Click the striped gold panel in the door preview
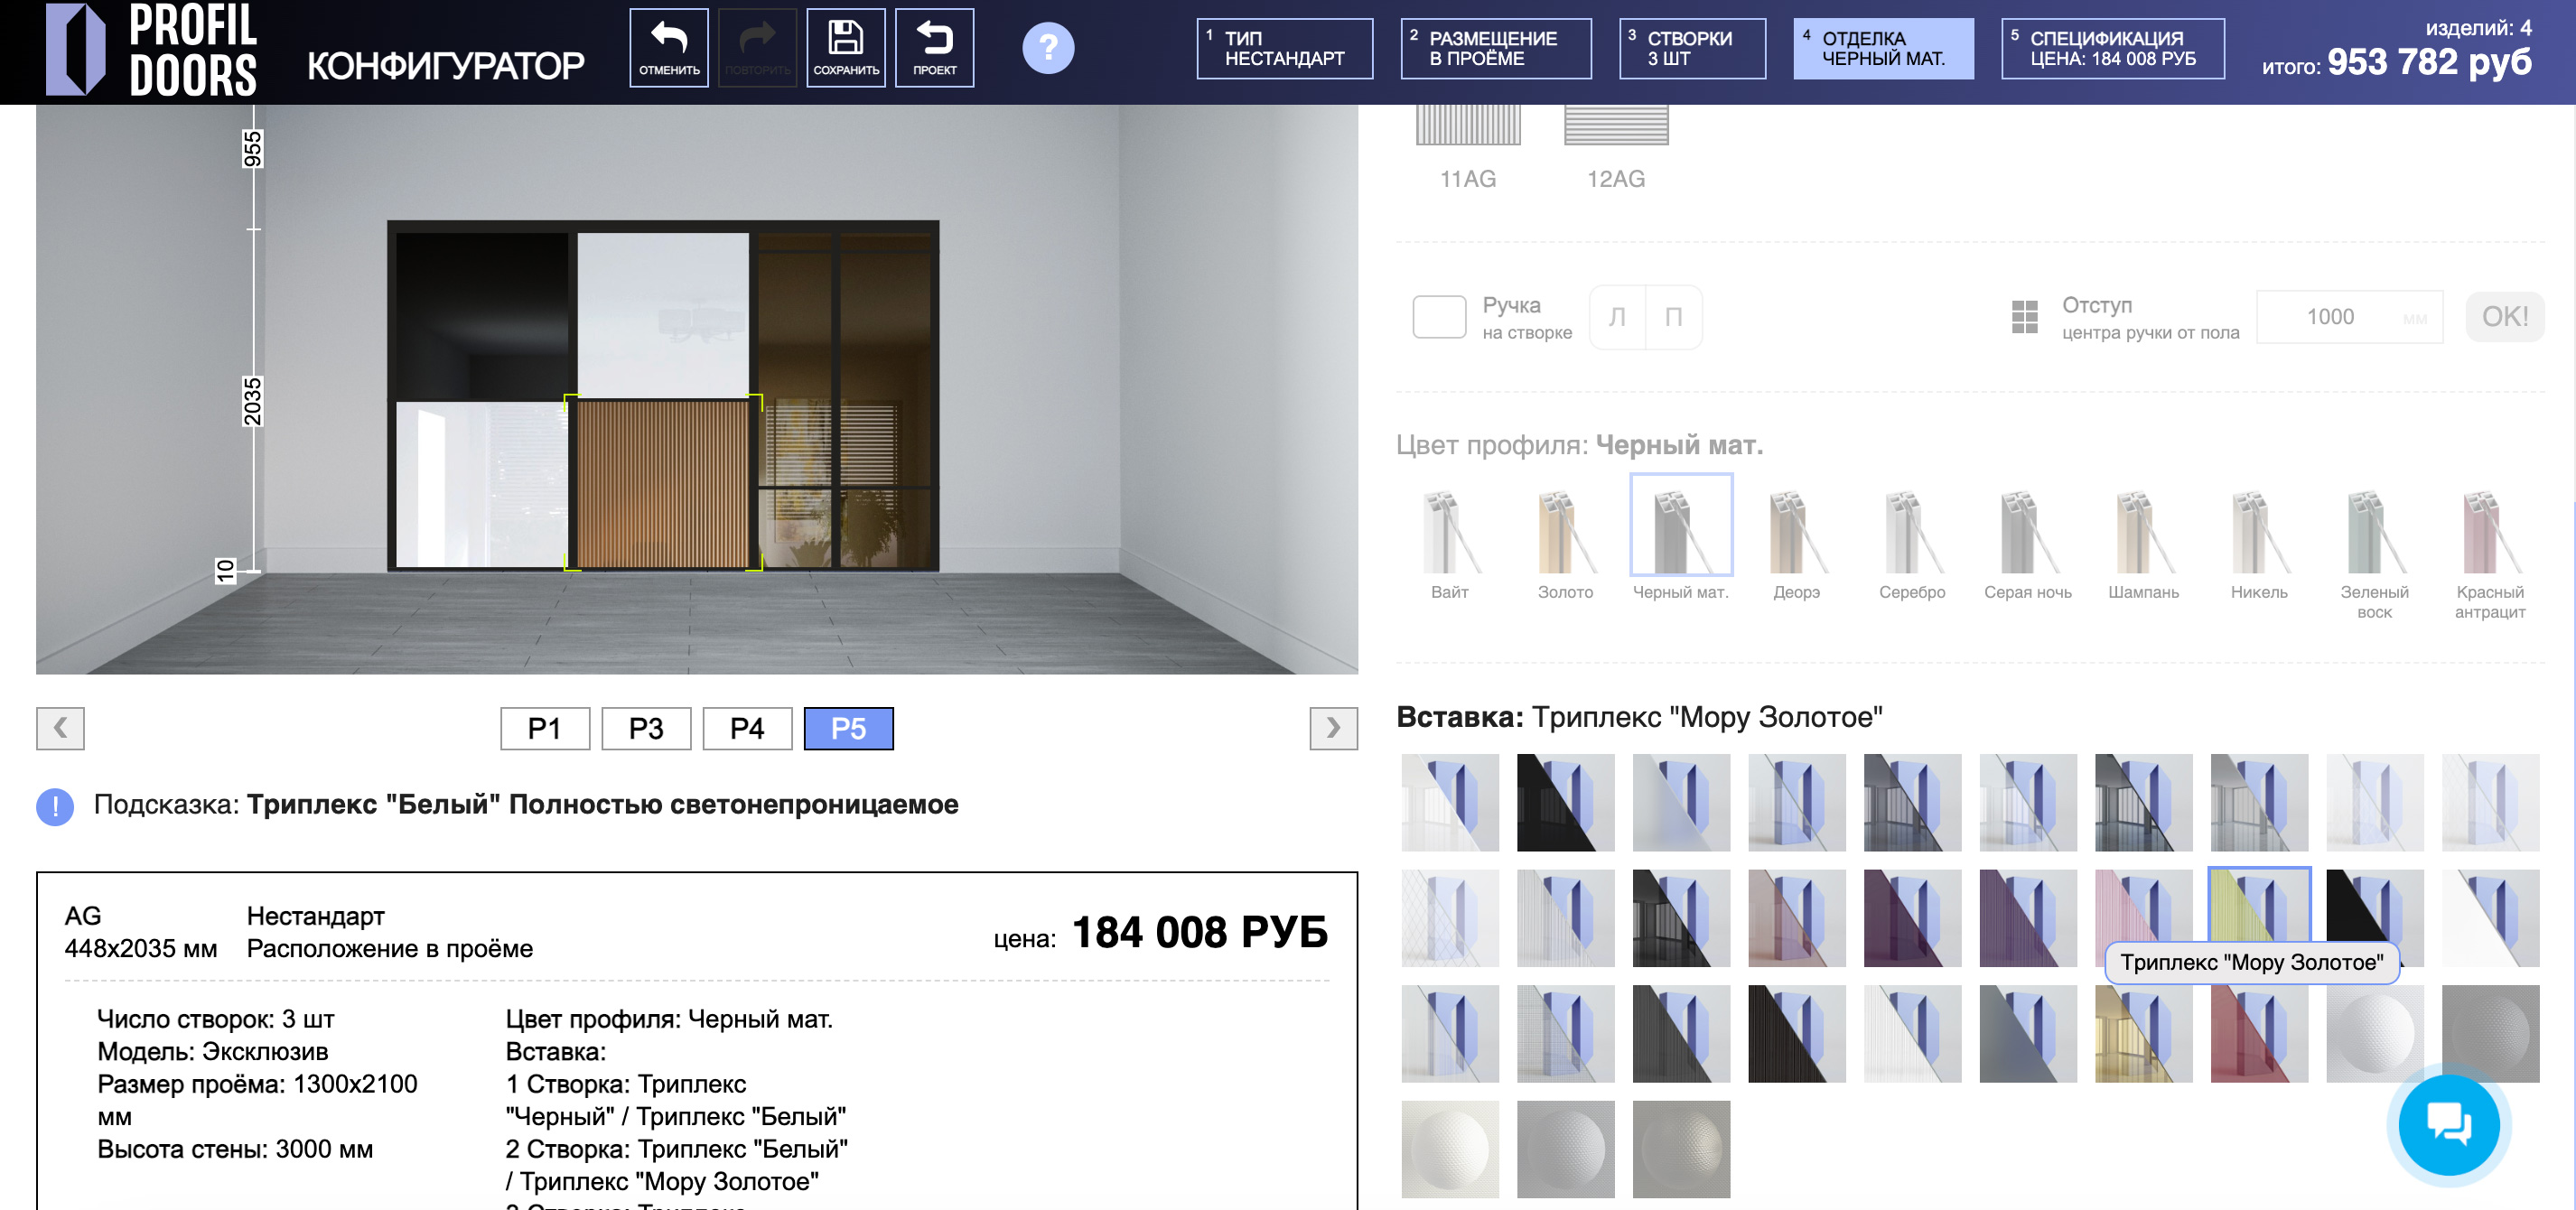This screenshot has width=2576, height=1210. tap(662, 483)
